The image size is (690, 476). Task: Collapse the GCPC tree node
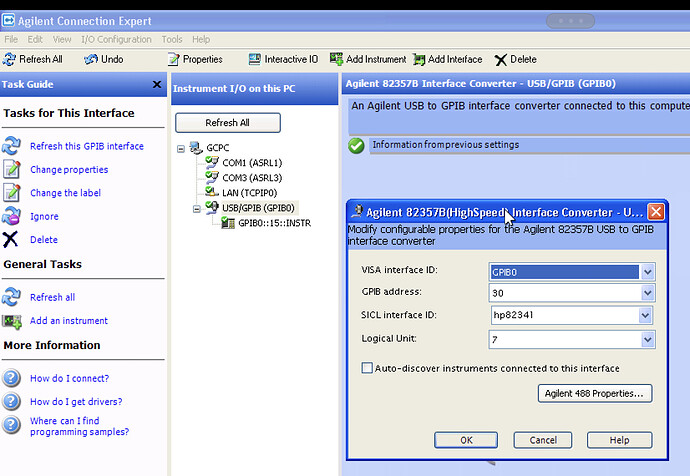pyautogui.click(x=181, y=149)
